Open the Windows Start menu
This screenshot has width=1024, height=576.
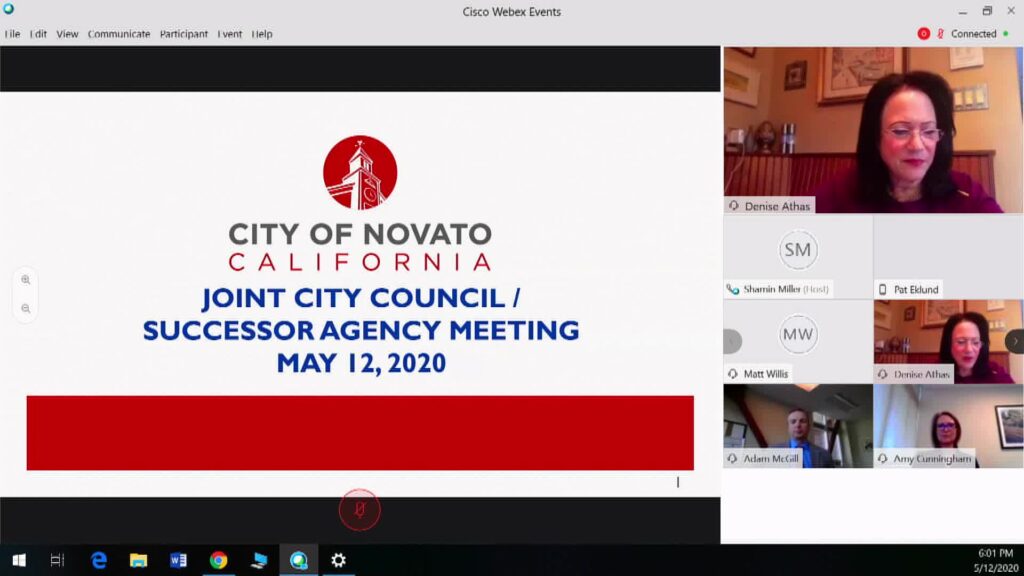click(18, 560)
